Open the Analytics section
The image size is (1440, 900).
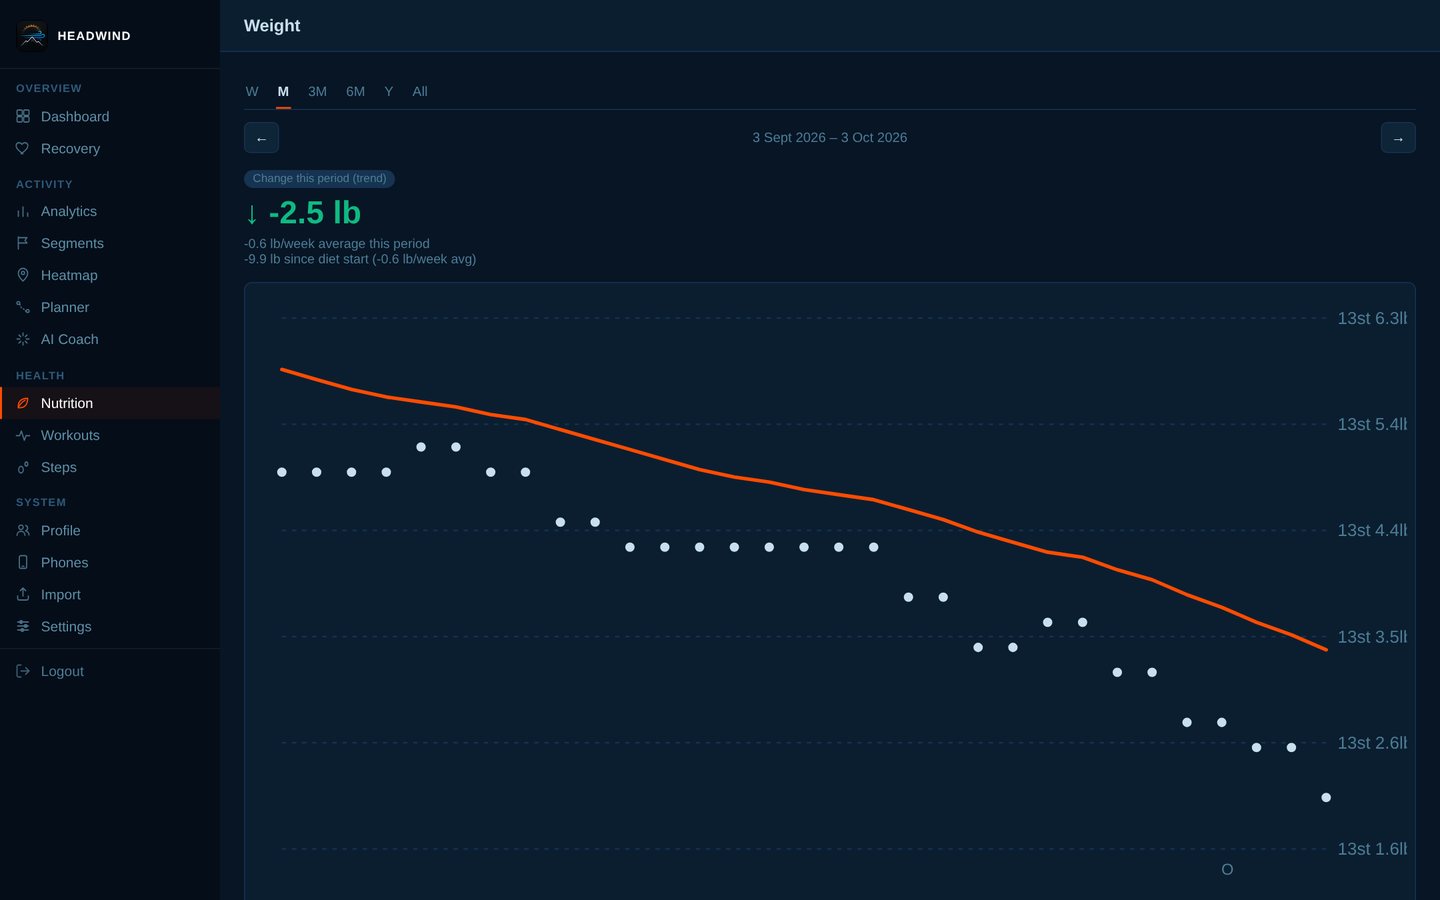(x=110, y=212)
